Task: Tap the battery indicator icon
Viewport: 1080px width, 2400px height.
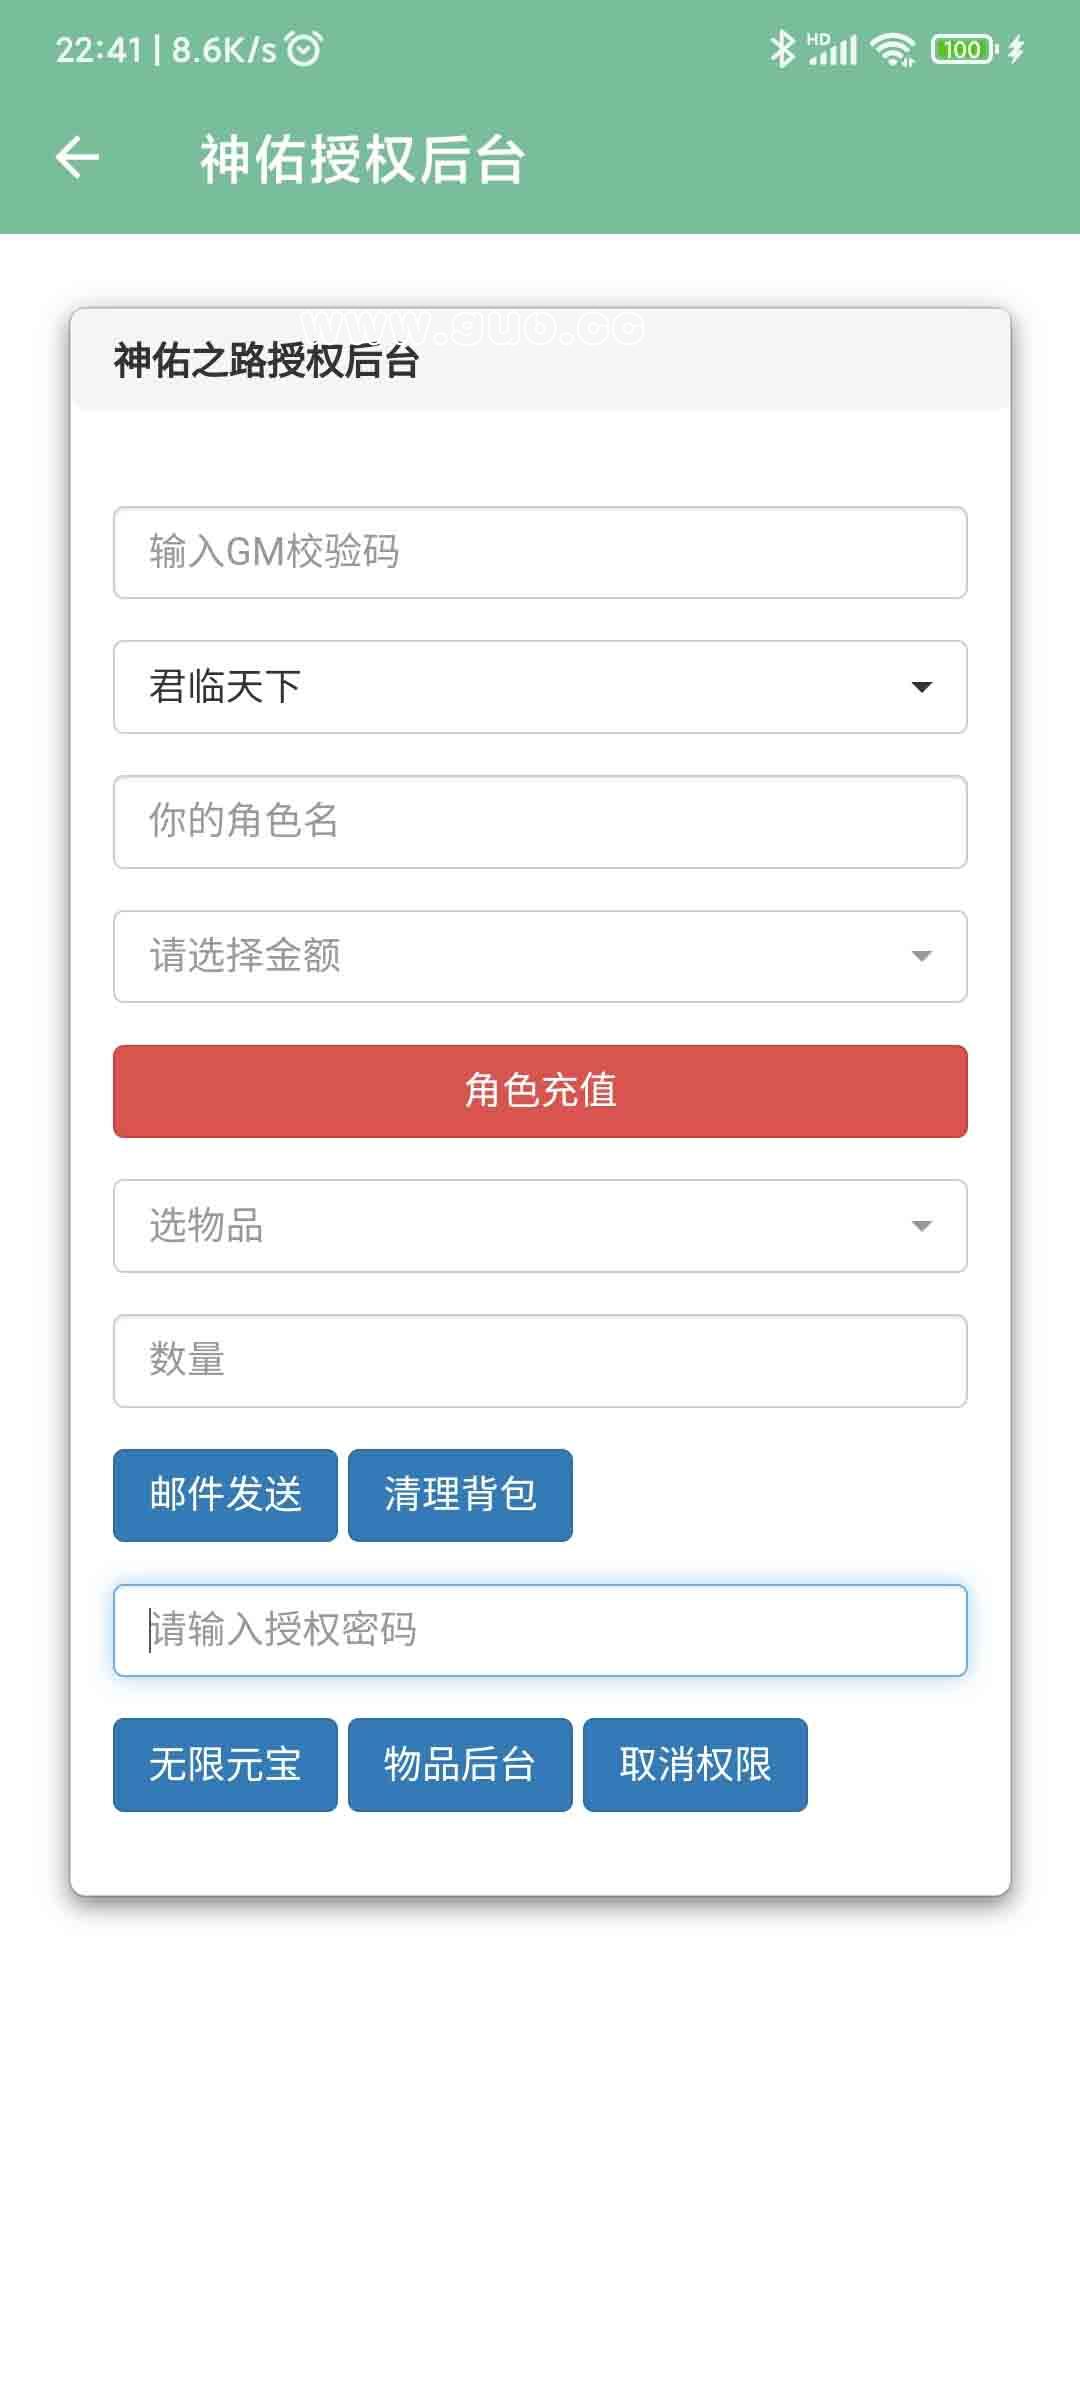Action: coord(962,48)
